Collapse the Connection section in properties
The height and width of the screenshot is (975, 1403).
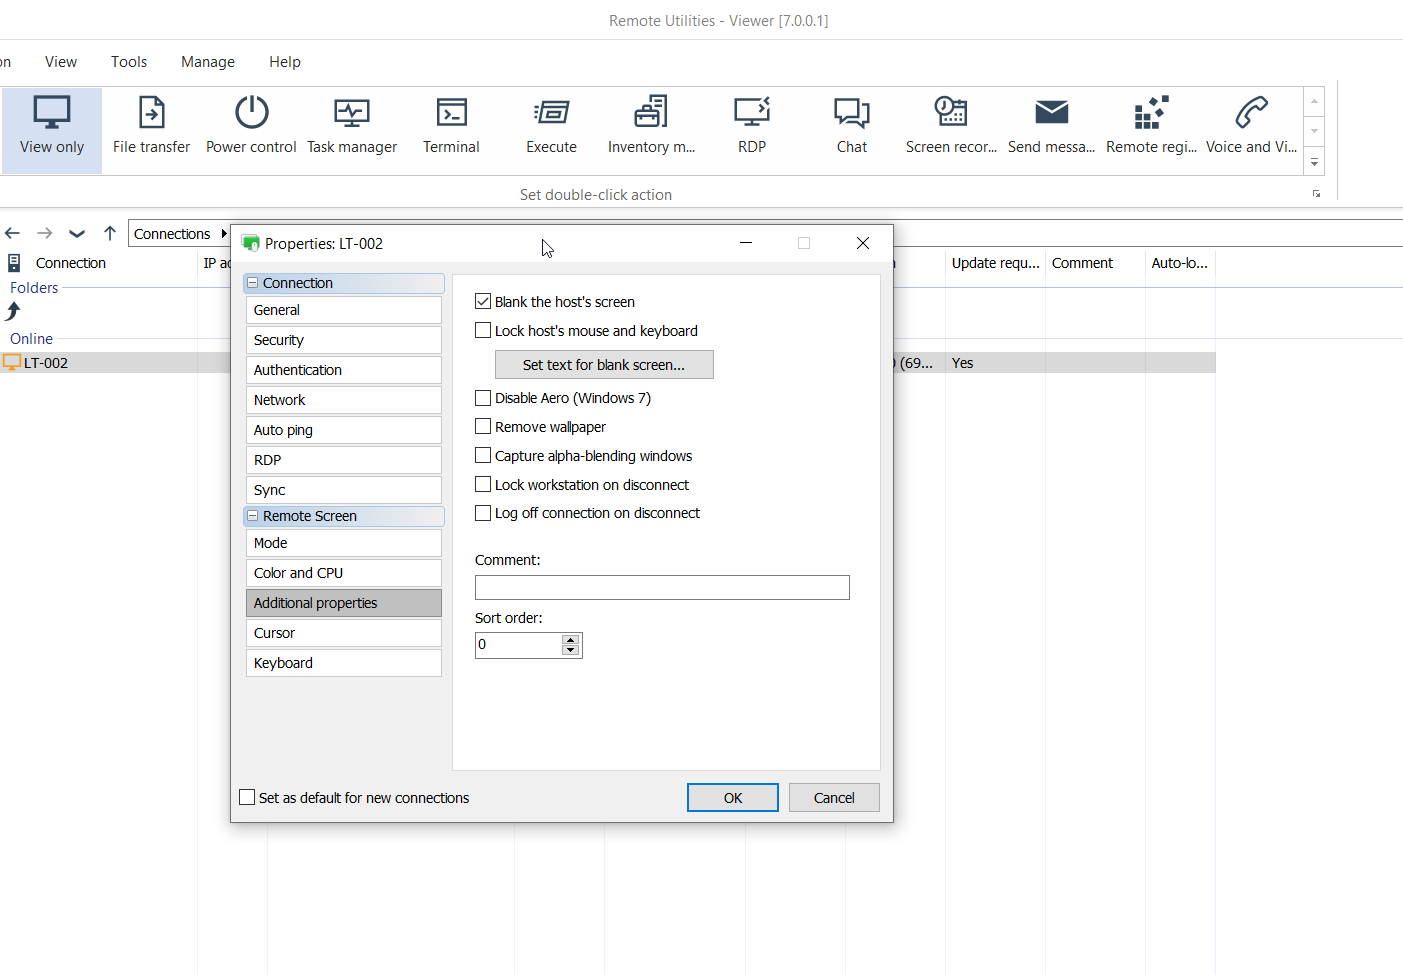[x=253, y=283]
